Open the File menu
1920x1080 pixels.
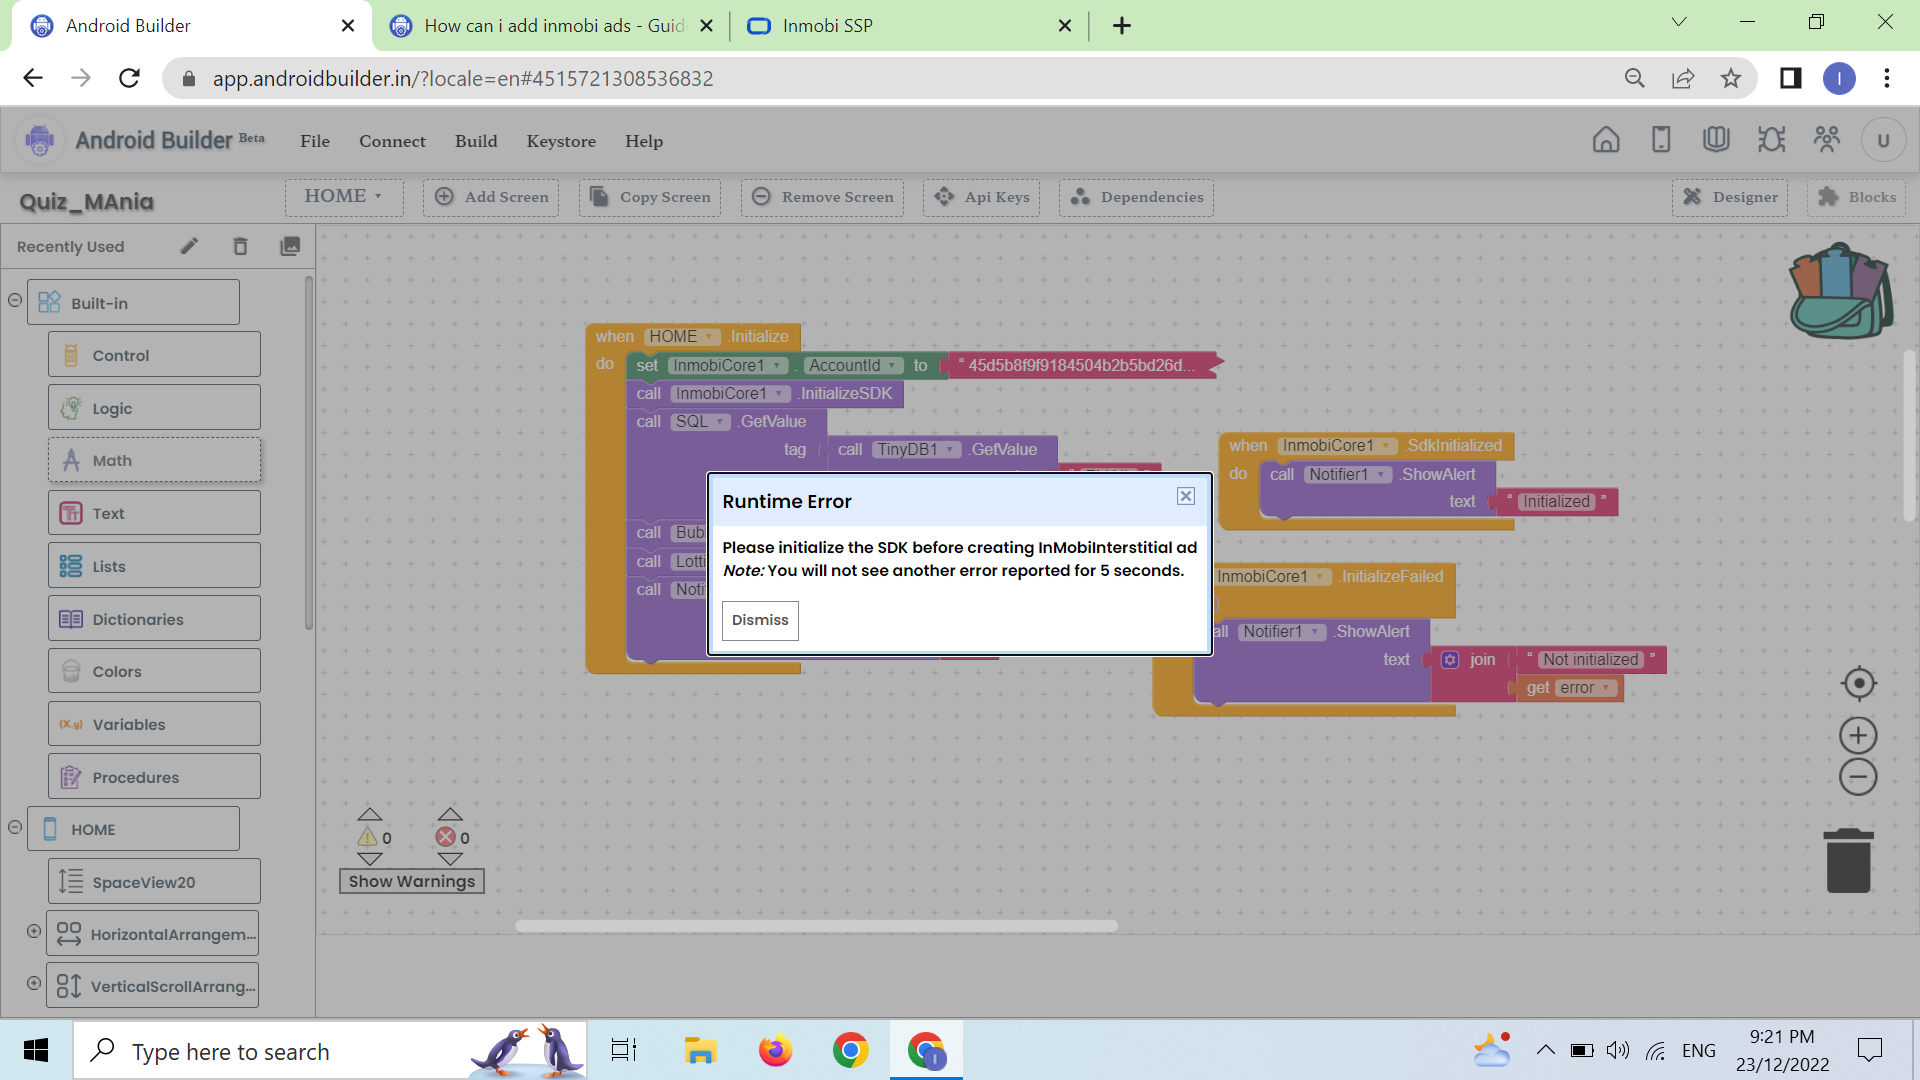[315, 141]
